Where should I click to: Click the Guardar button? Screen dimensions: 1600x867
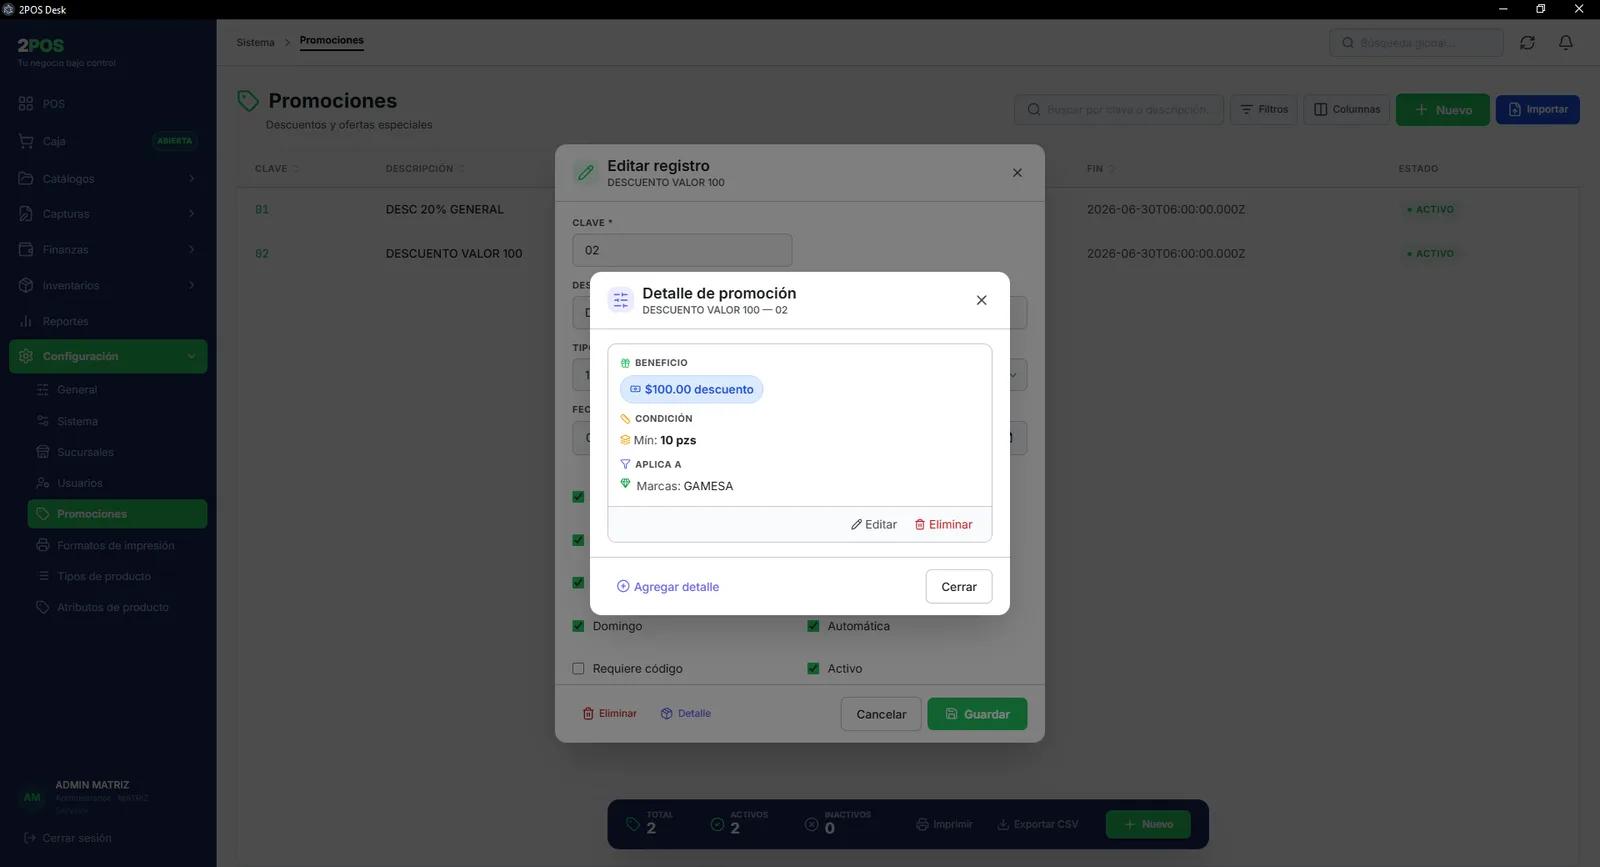pos(977,714)
